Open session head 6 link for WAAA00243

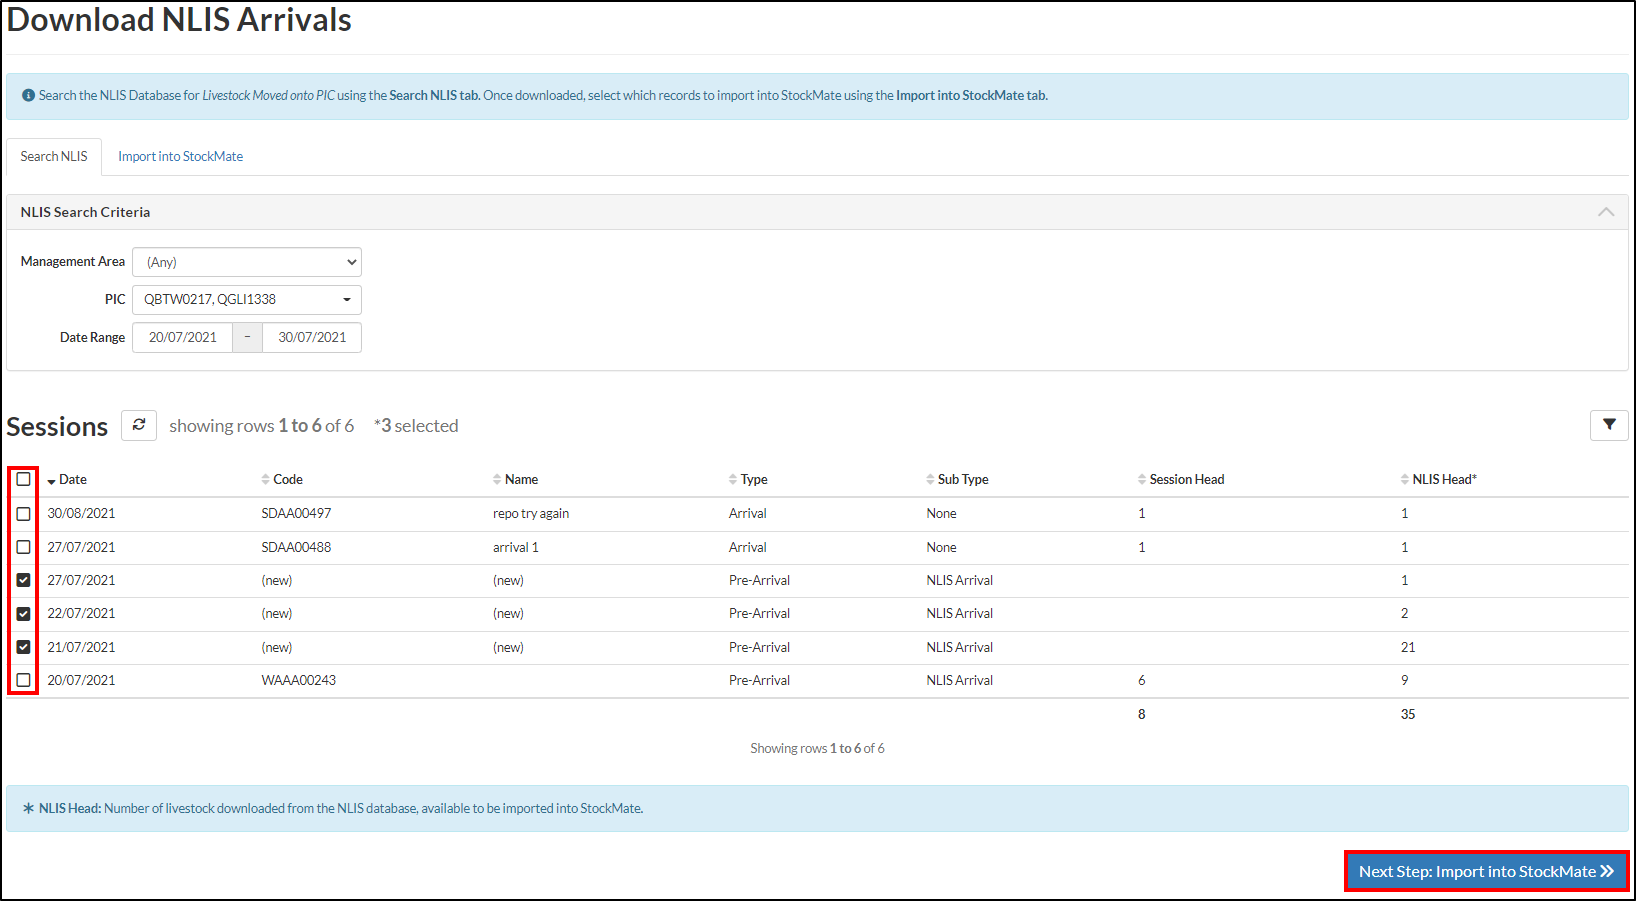coord(1142,680)
